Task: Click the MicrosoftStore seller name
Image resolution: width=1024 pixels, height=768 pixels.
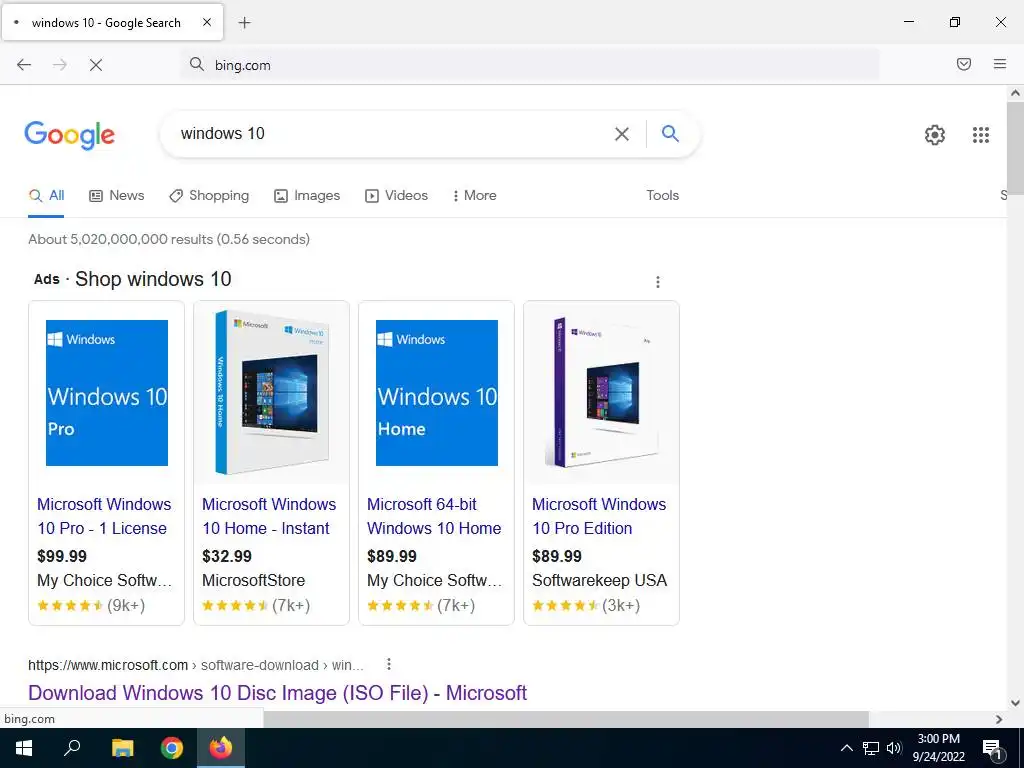Action: tap(253, 581)
